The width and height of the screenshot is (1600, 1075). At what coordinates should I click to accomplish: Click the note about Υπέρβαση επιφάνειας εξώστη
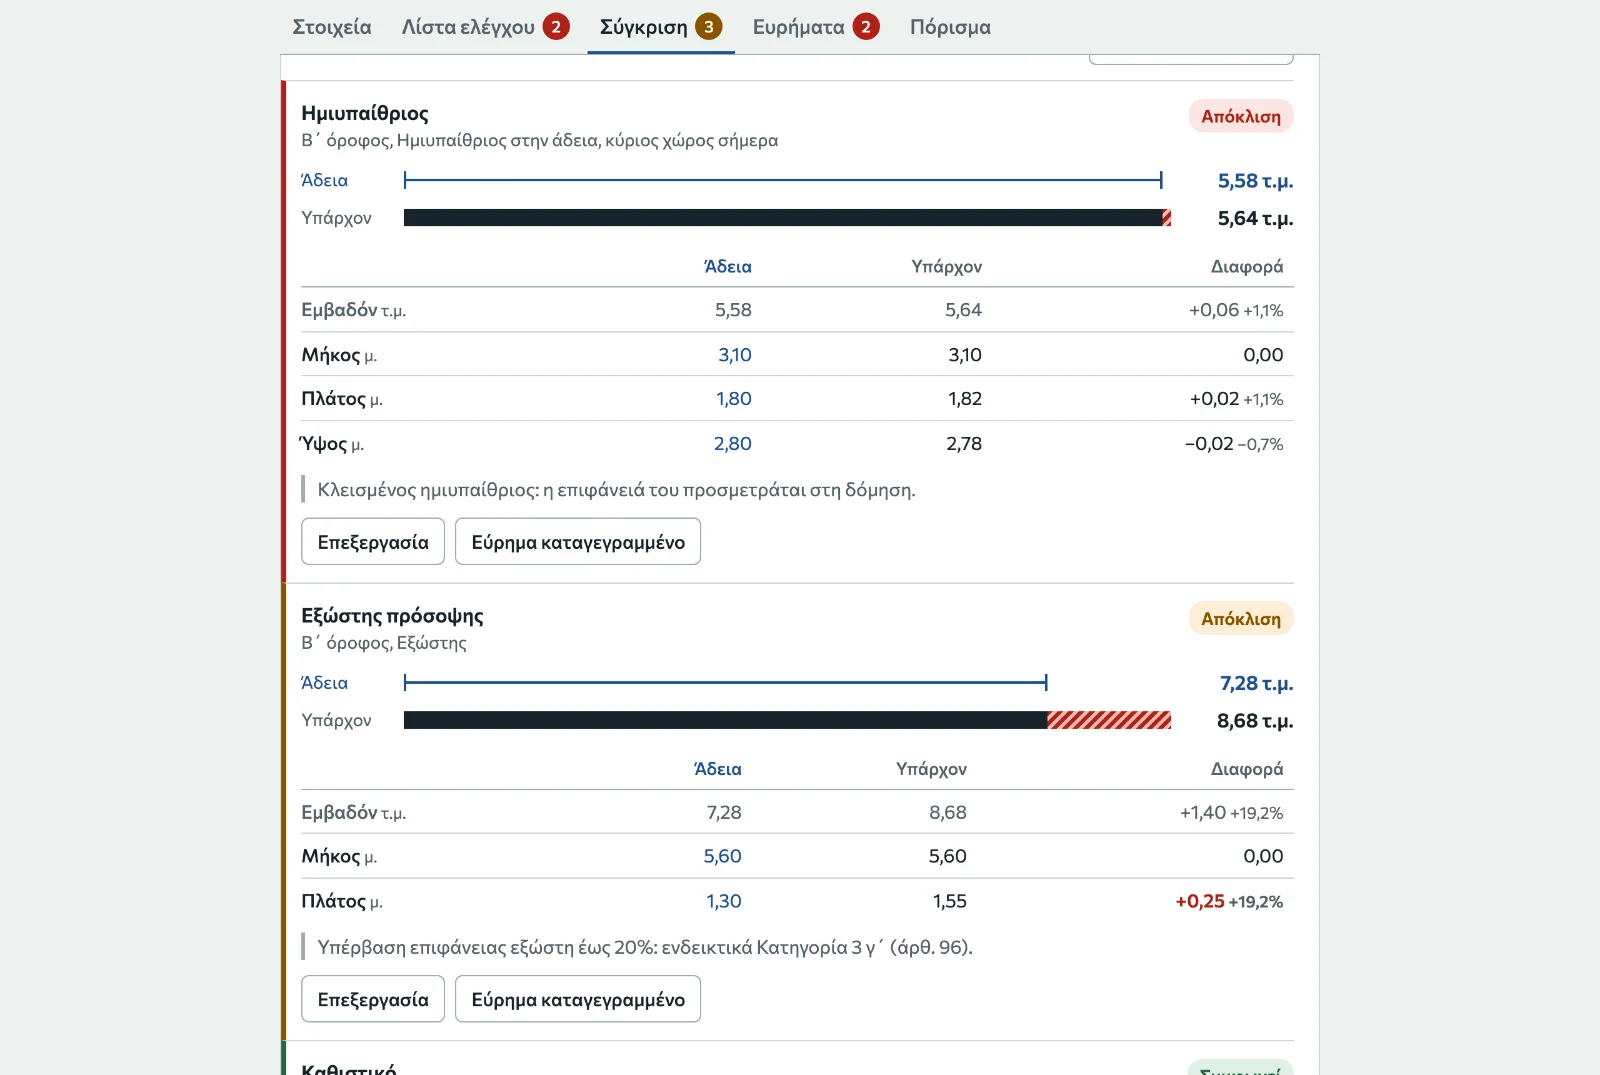(645, 947)
